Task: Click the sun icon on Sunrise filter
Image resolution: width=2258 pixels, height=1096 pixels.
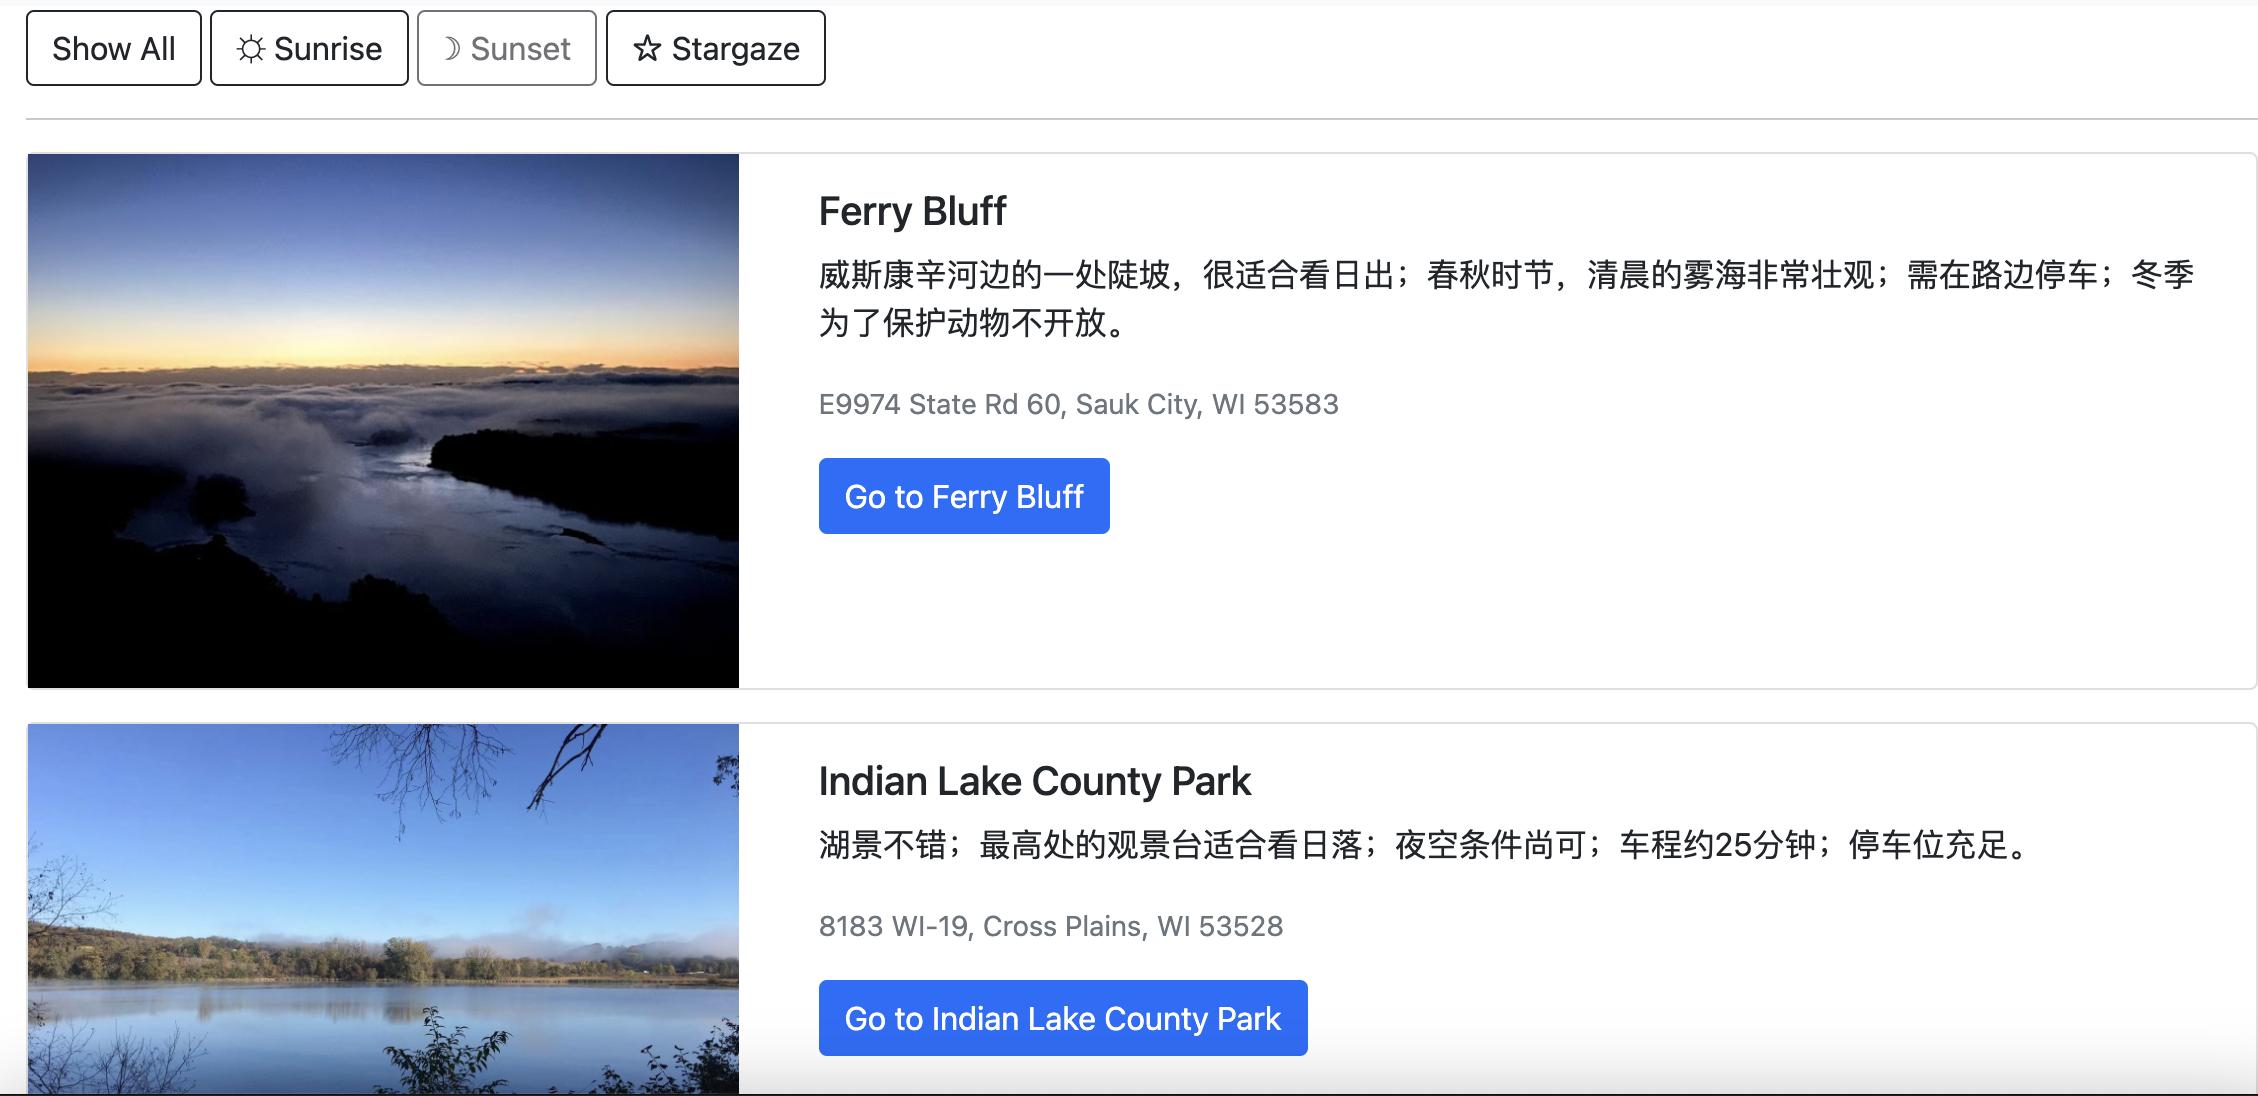Action: (x=250, y=49)
